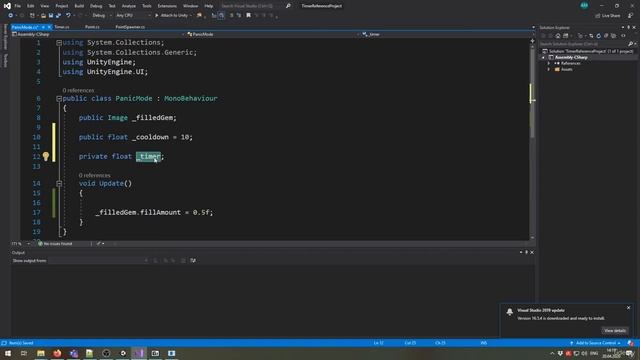Open the File menu

[x=18, y=6]
